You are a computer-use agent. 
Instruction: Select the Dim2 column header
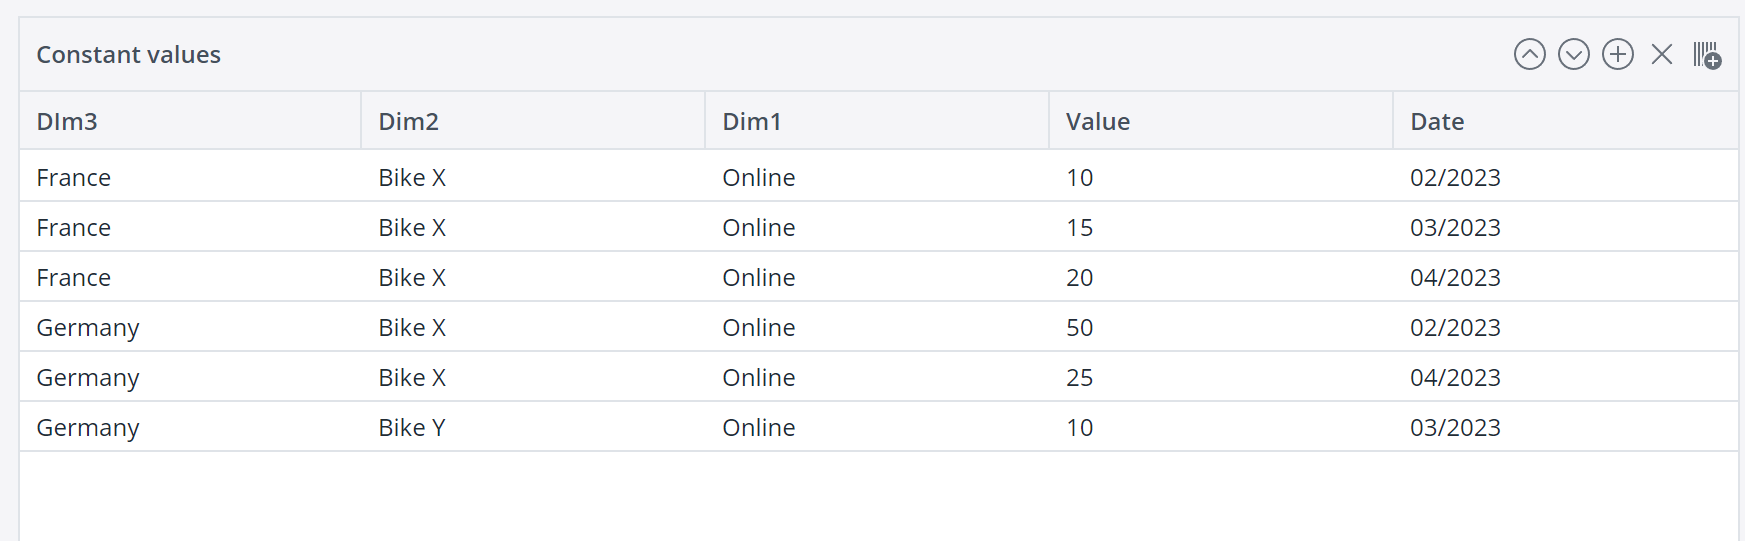(x=408, y=122)
